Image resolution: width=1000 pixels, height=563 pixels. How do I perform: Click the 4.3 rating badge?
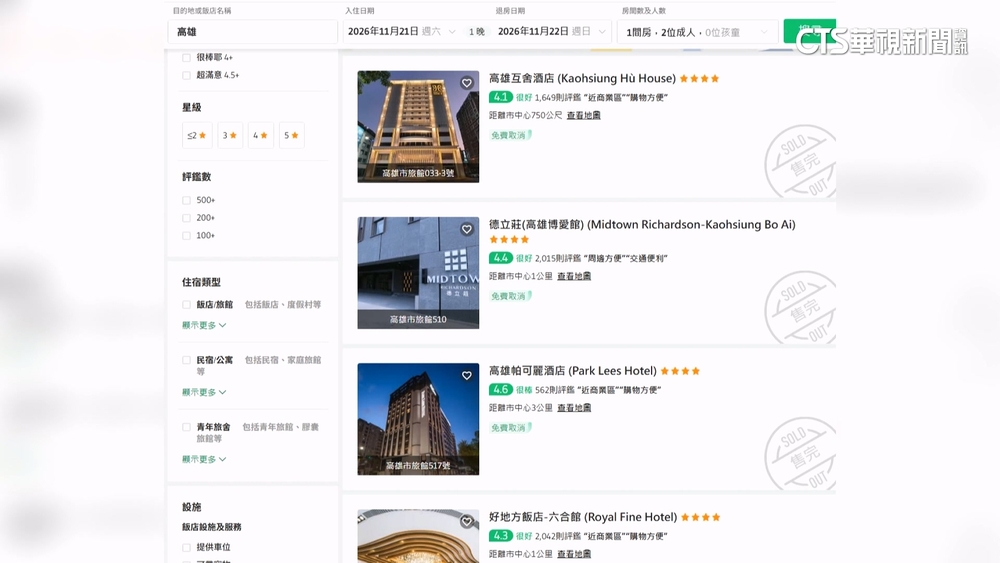[x=501, y=536]
